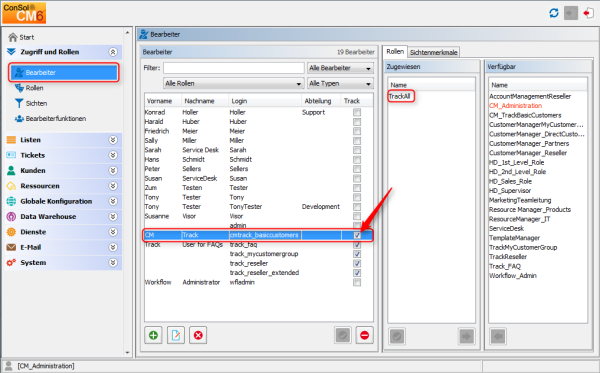This screenshot has width=600, height=373.
Task: Expand the Ressourcen section
Action: (x=113, y=186)
